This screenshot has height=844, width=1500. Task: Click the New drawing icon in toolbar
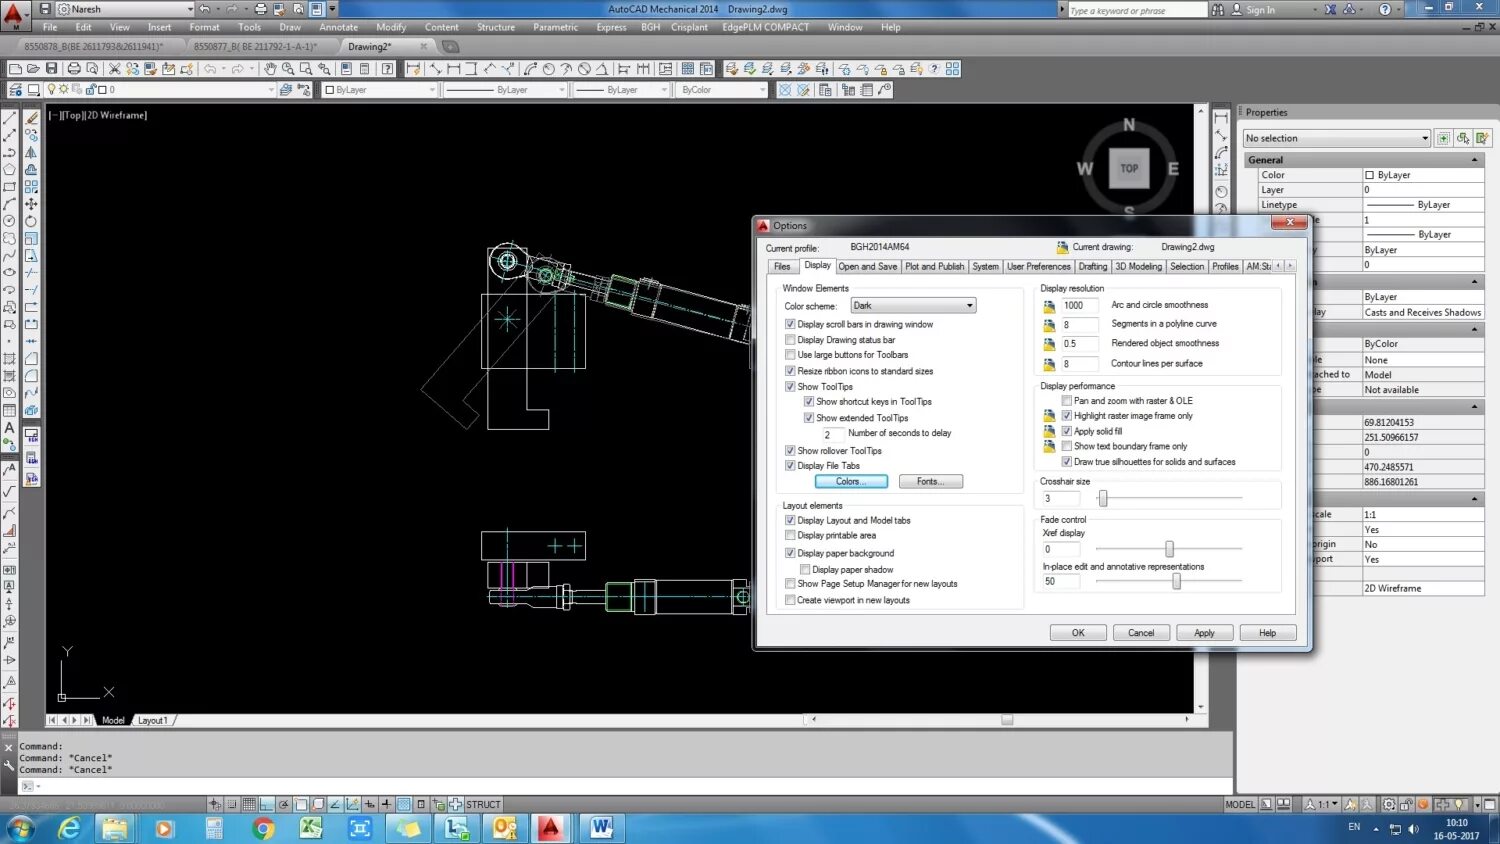coord(15,69)
